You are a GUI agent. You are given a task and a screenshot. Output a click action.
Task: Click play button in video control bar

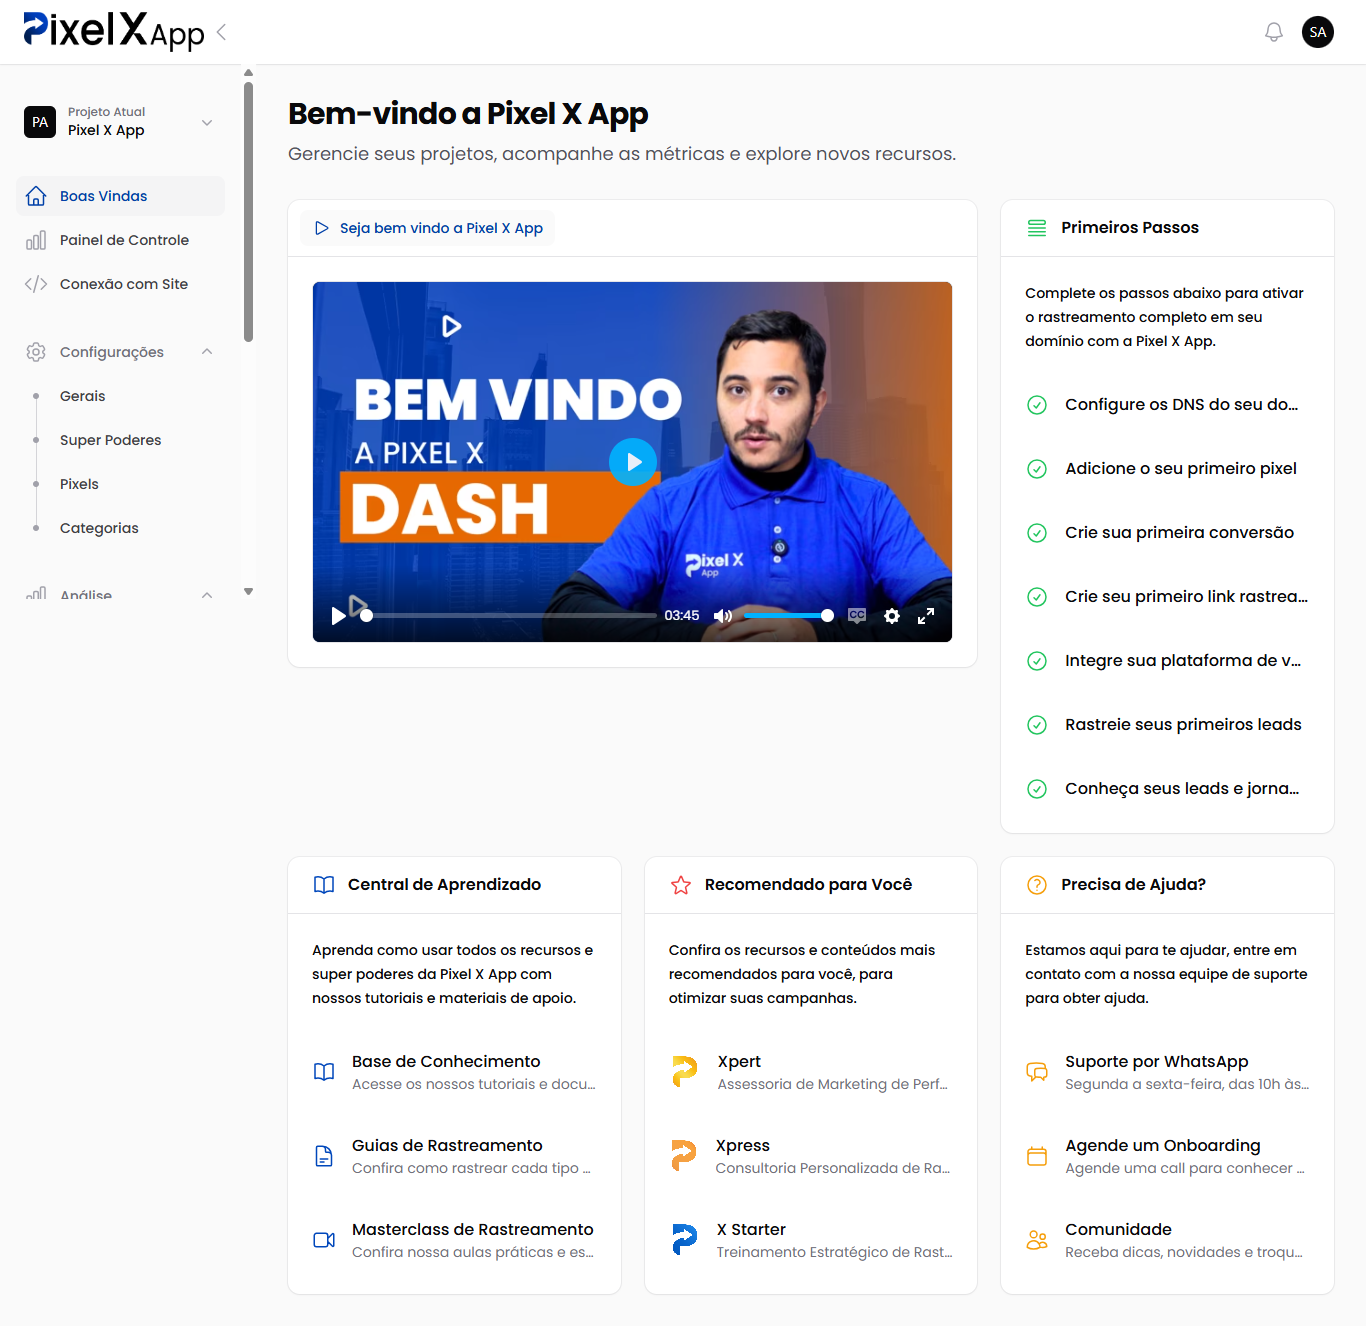(x=338, y=616)
